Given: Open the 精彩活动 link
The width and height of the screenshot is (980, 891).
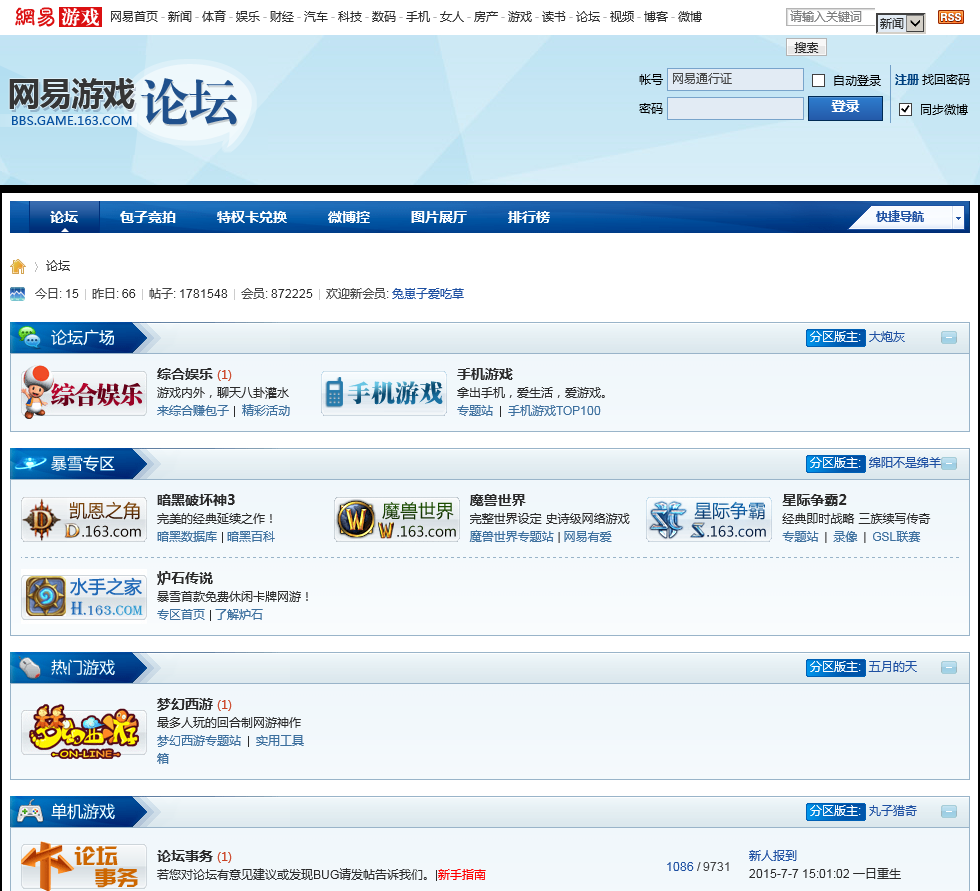Looking at the screenshot, I should pos(266,411).
